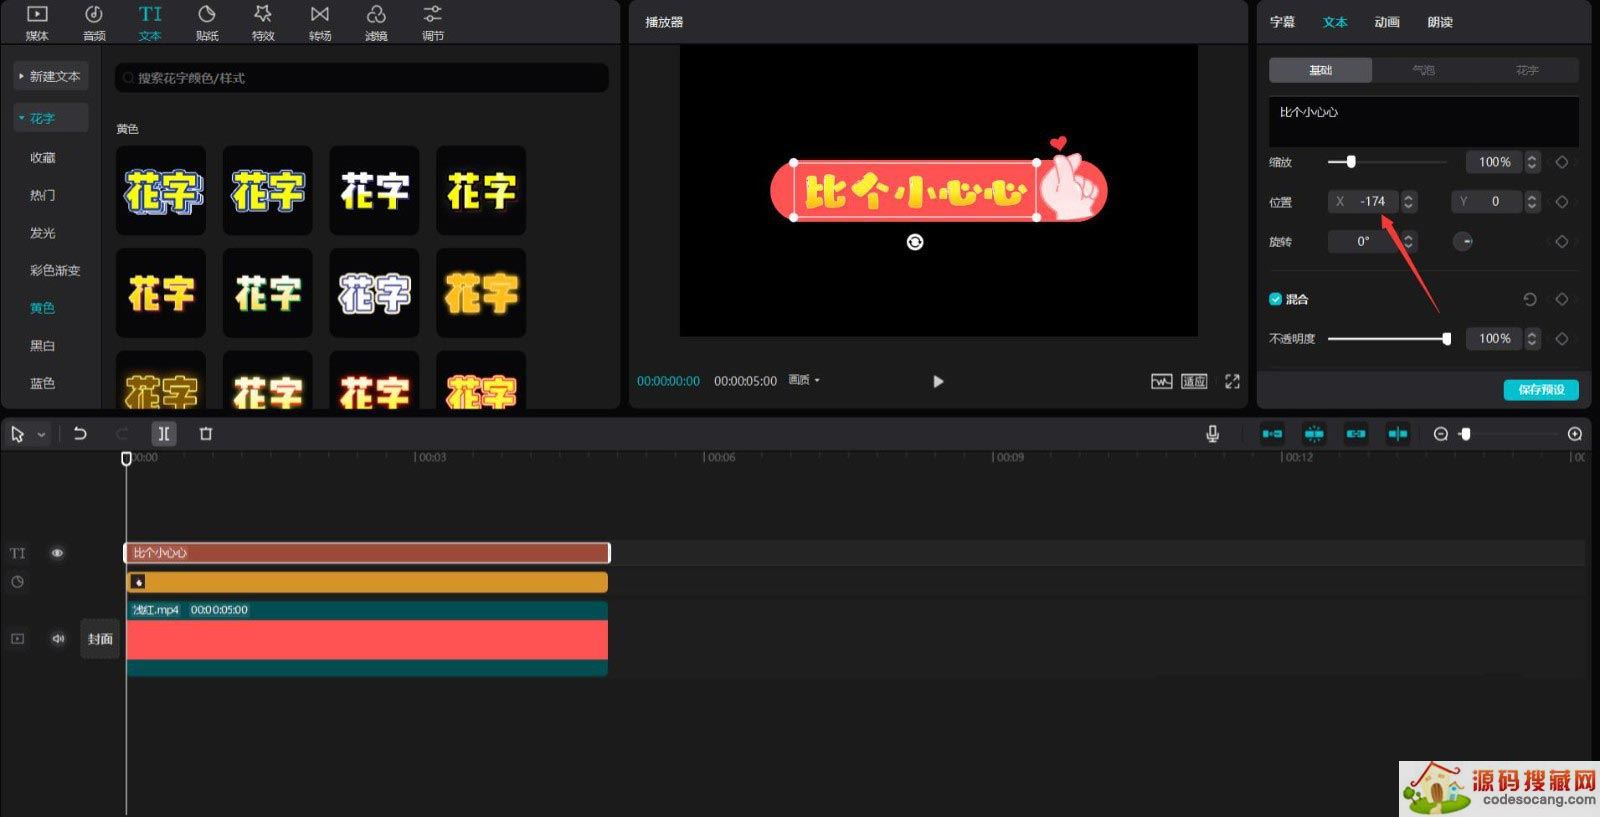Open the 转场 transitions panel icon
The width and height of the screenshot is (1600, 817).
320,22
